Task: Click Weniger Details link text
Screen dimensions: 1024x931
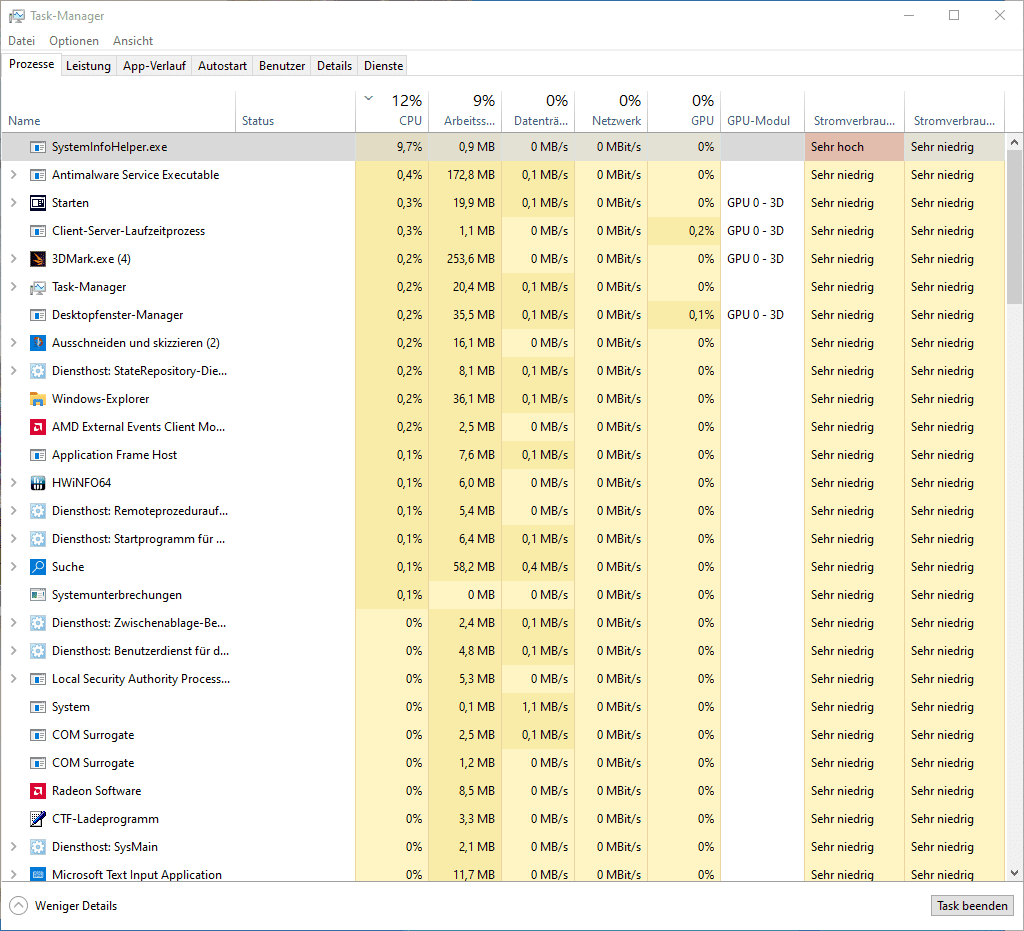Action: click(x=76, y=906)
